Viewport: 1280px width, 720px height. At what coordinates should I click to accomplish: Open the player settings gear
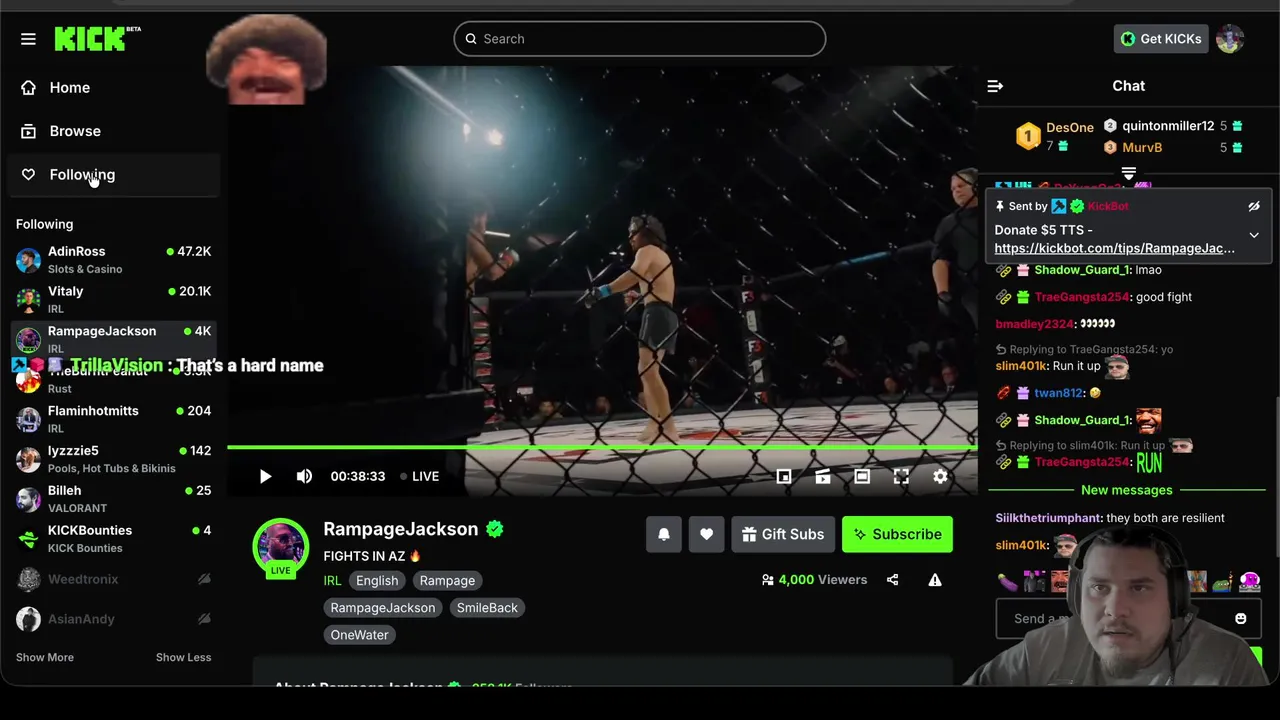(x=940, y=476)
